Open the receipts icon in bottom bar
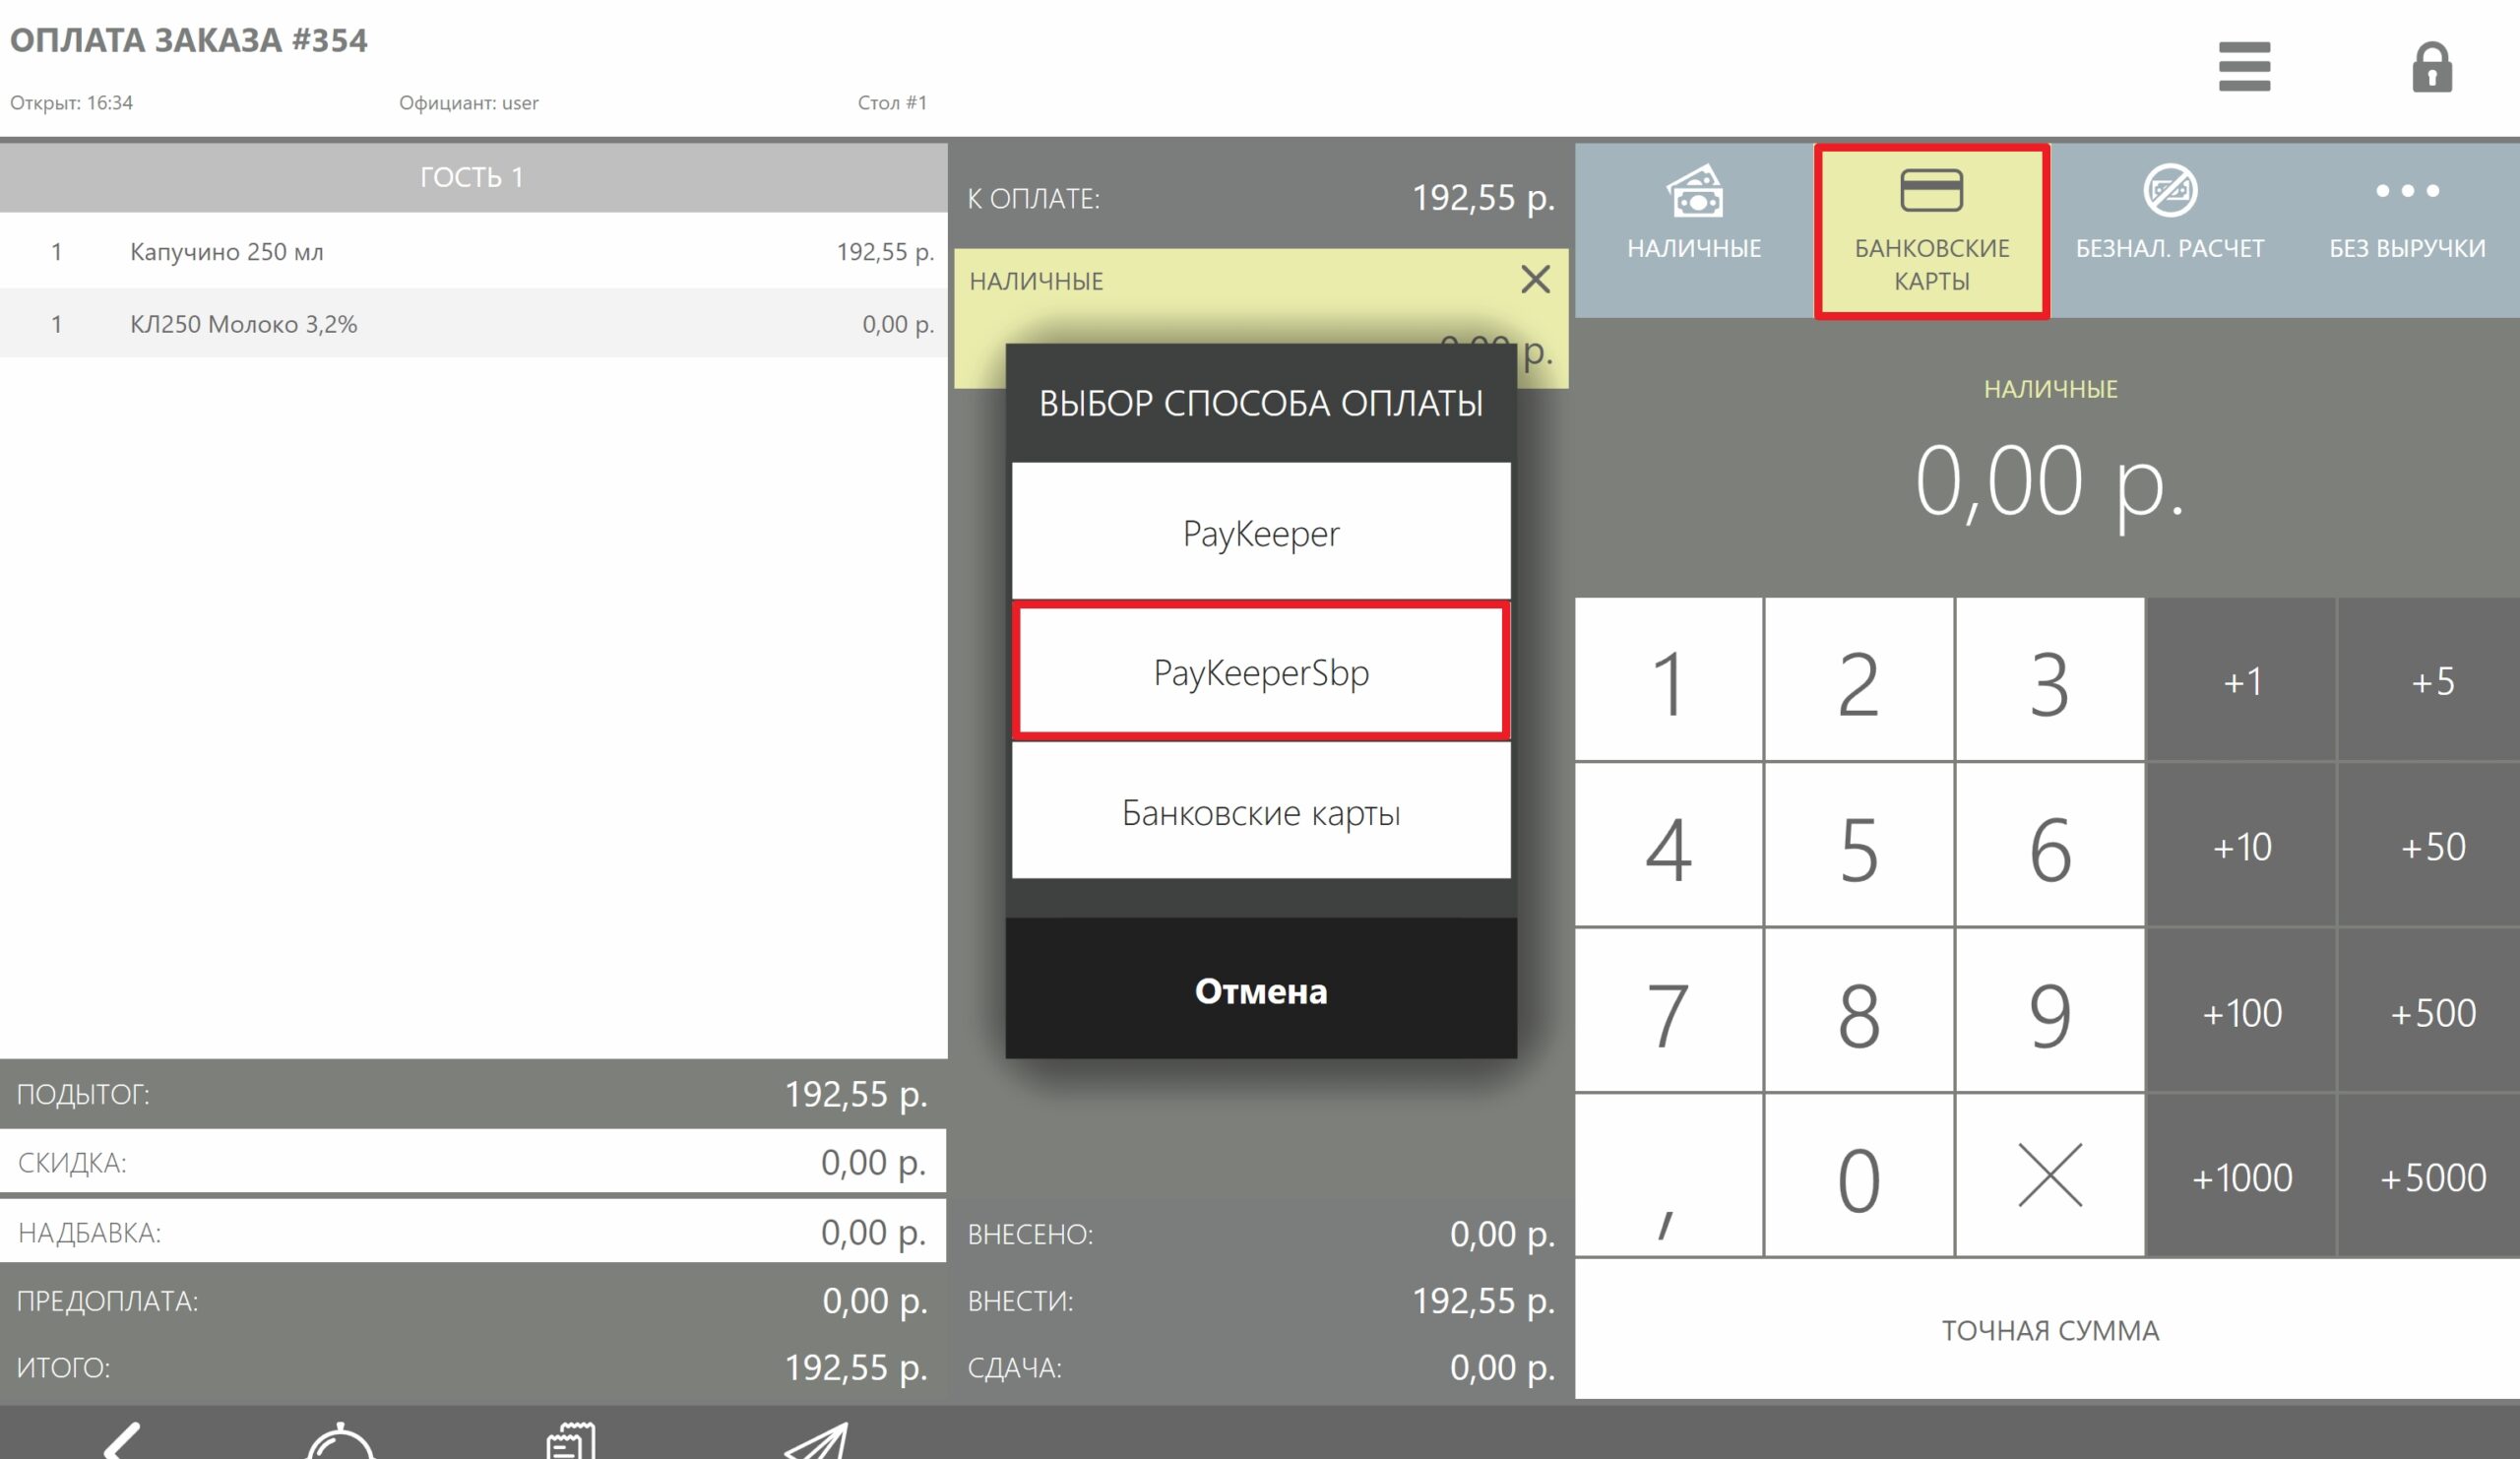This screenshot has height=1459, width=2520. click(571, 1442)
